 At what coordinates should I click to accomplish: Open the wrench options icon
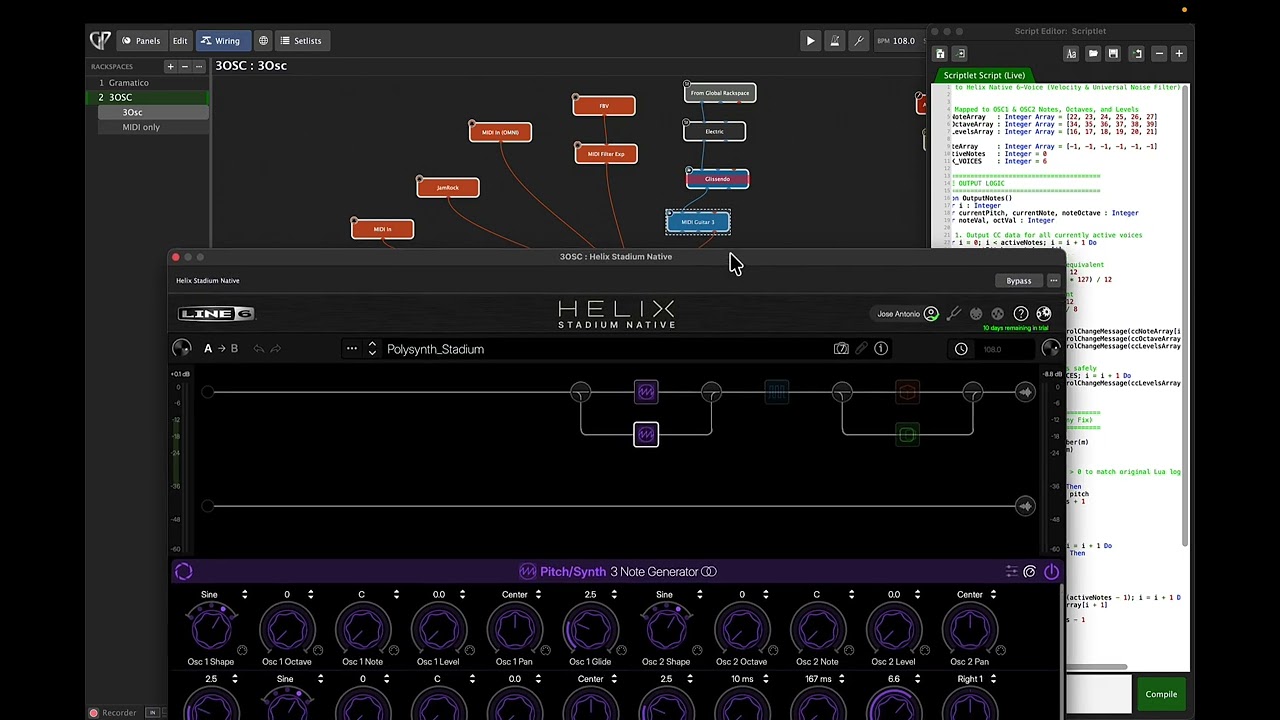858,41
